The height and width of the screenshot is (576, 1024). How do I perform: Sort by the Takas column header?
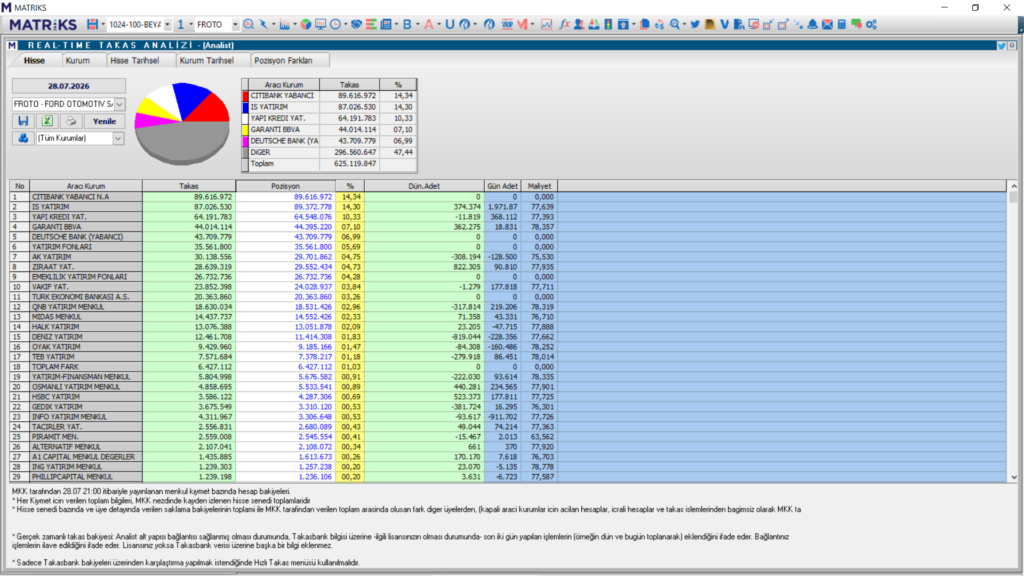[189, 186]
